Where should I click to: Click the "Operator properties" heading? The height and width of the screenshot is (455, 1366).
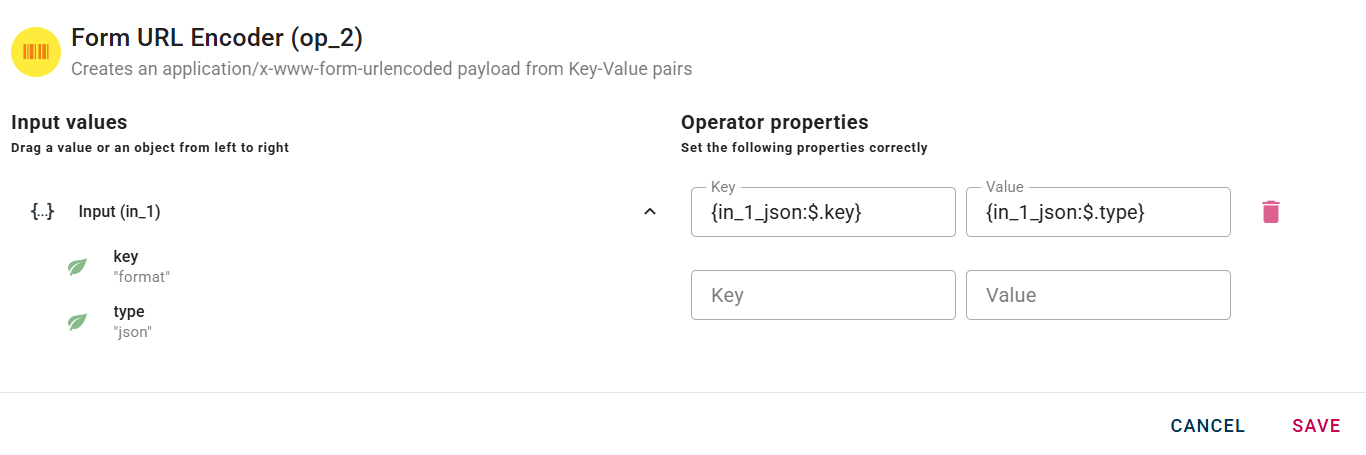tap(774, 122)
